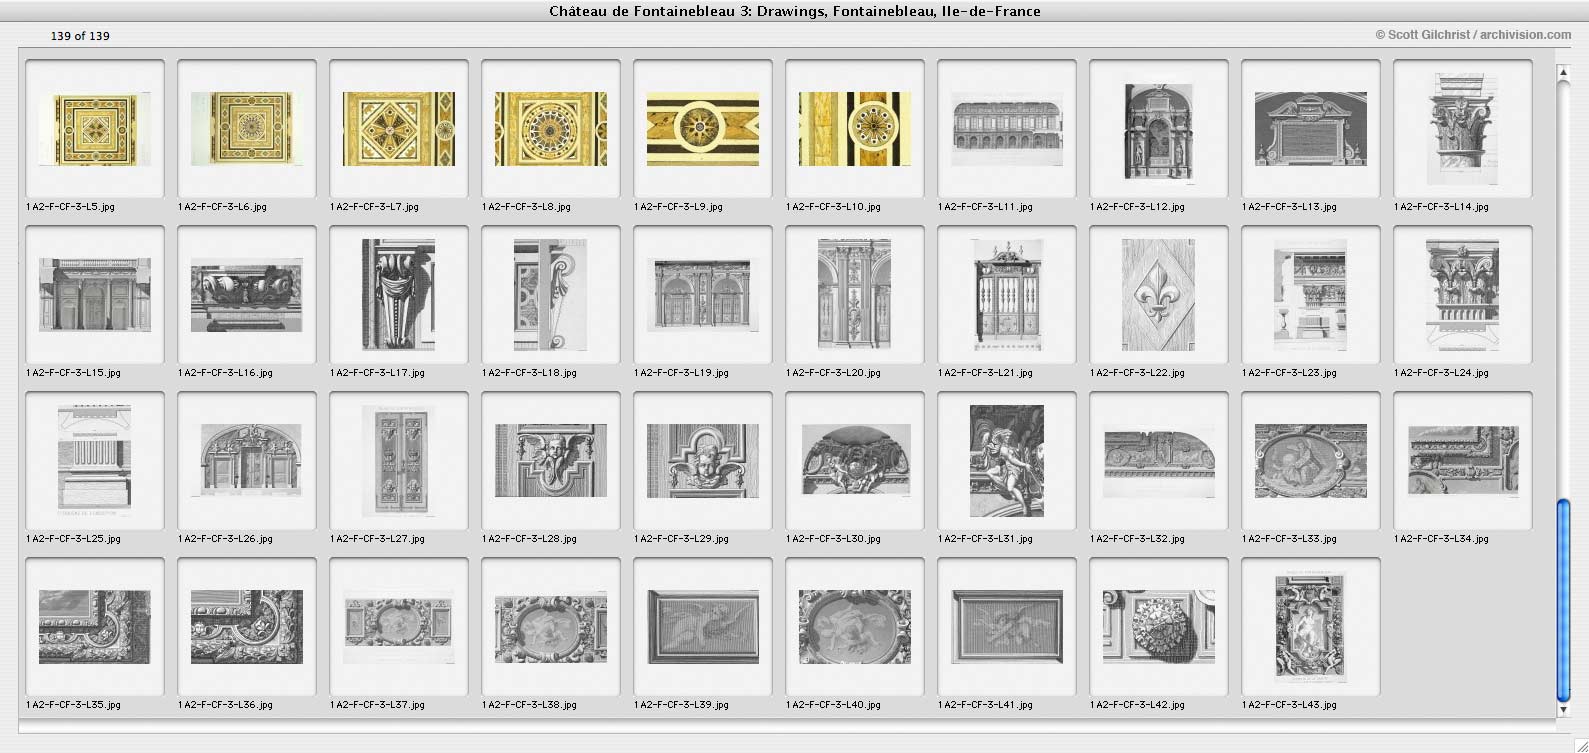The image size is (1589, 753).
Task: Open thumbnail 1A2-F-CF-3-L17.jpg
Action: (399, 296)
